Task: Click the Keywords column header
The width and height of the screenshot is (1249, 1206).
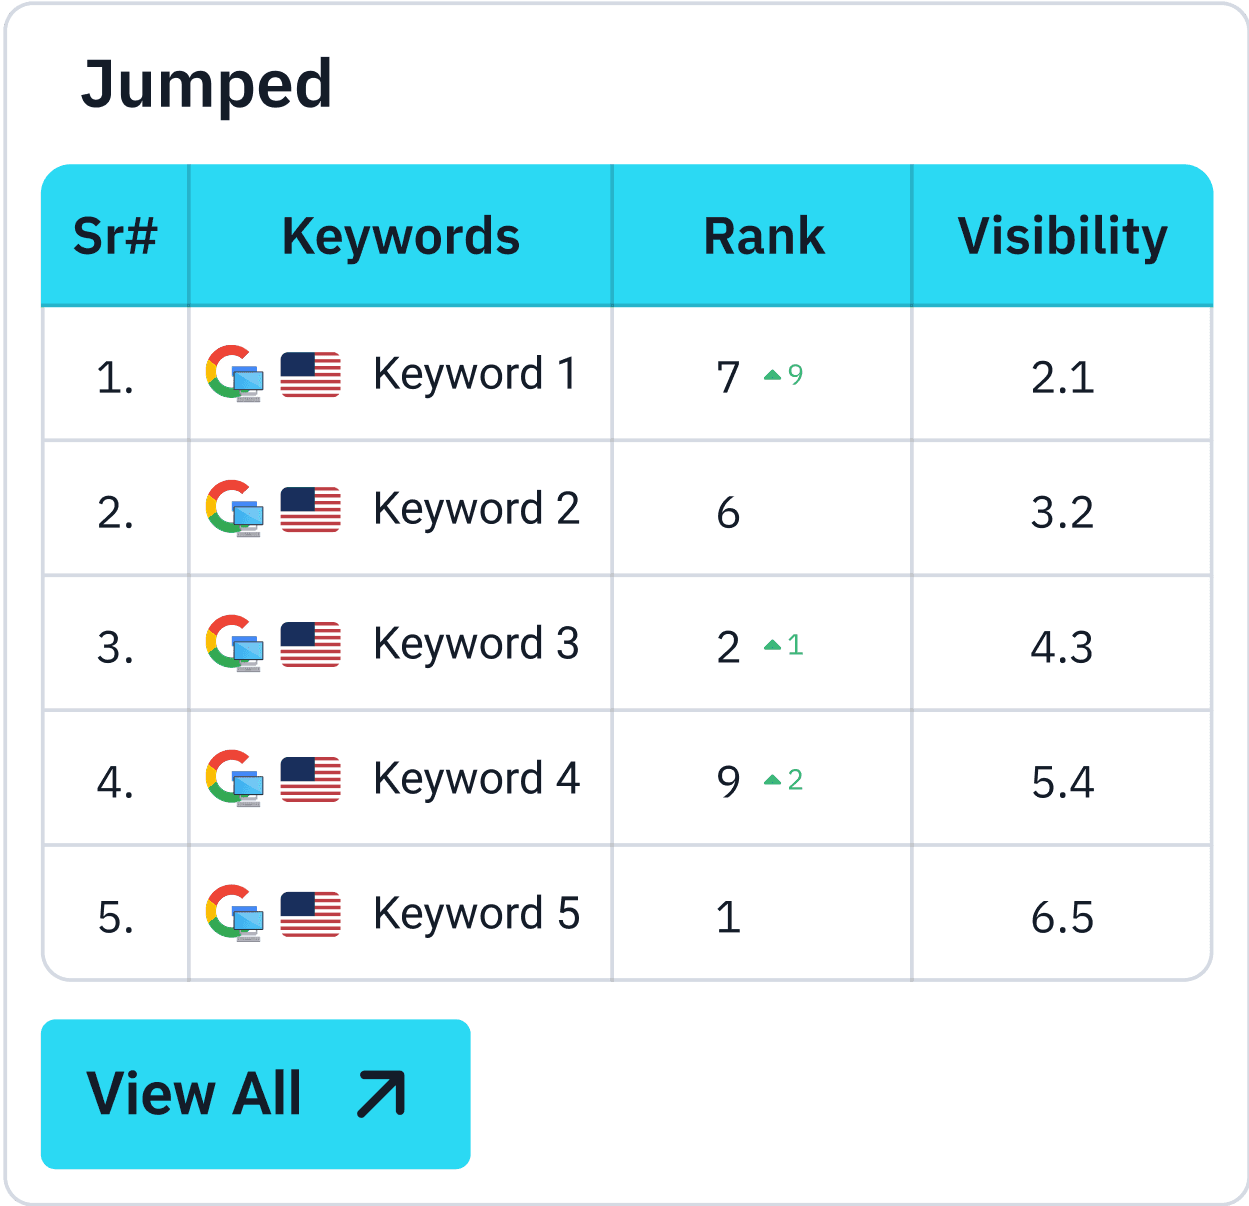Action: [x=401, y=237]
